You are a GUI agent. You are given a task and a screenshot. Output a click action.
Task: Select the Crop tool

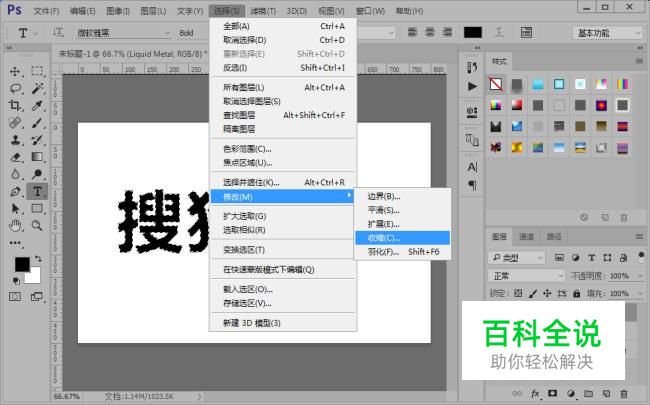coord(15,105)
